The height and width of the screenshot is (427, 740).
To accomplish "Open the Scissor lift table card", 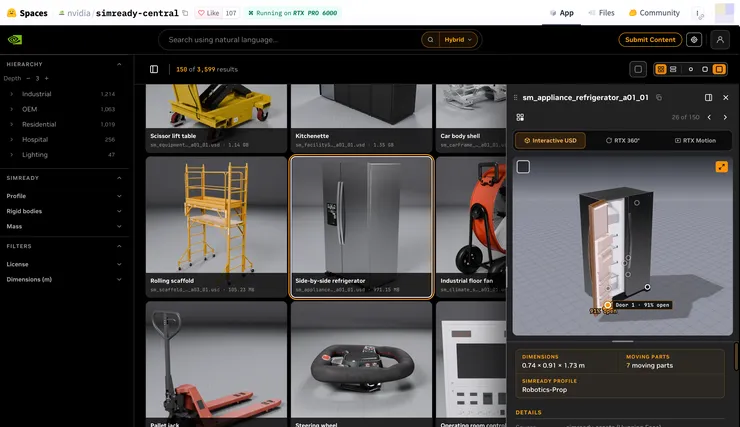I will 216,118.
